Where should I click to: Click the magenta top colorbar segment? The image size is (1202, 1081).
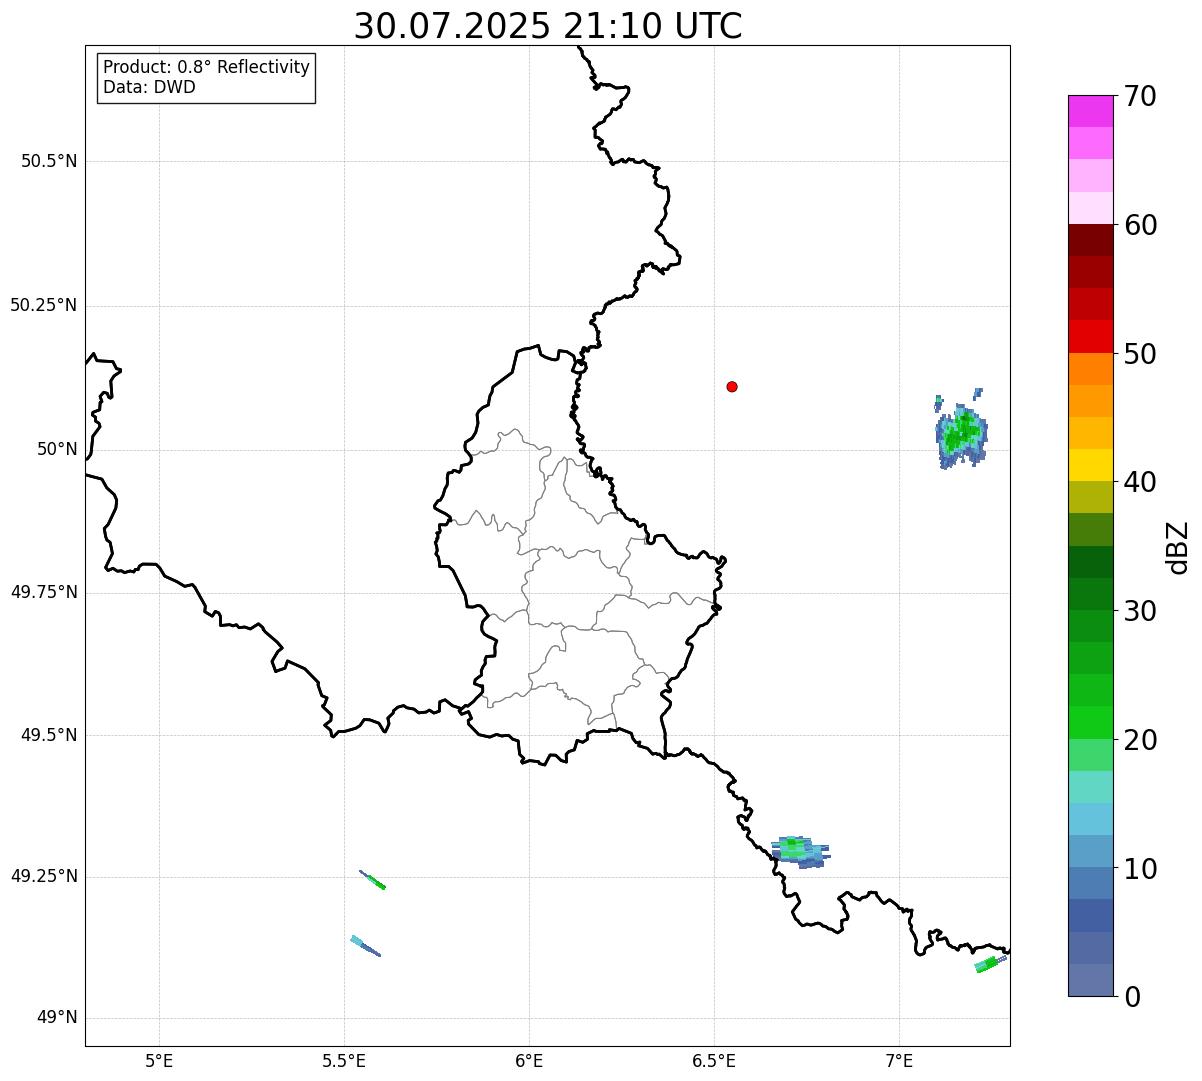point(1090,111)
